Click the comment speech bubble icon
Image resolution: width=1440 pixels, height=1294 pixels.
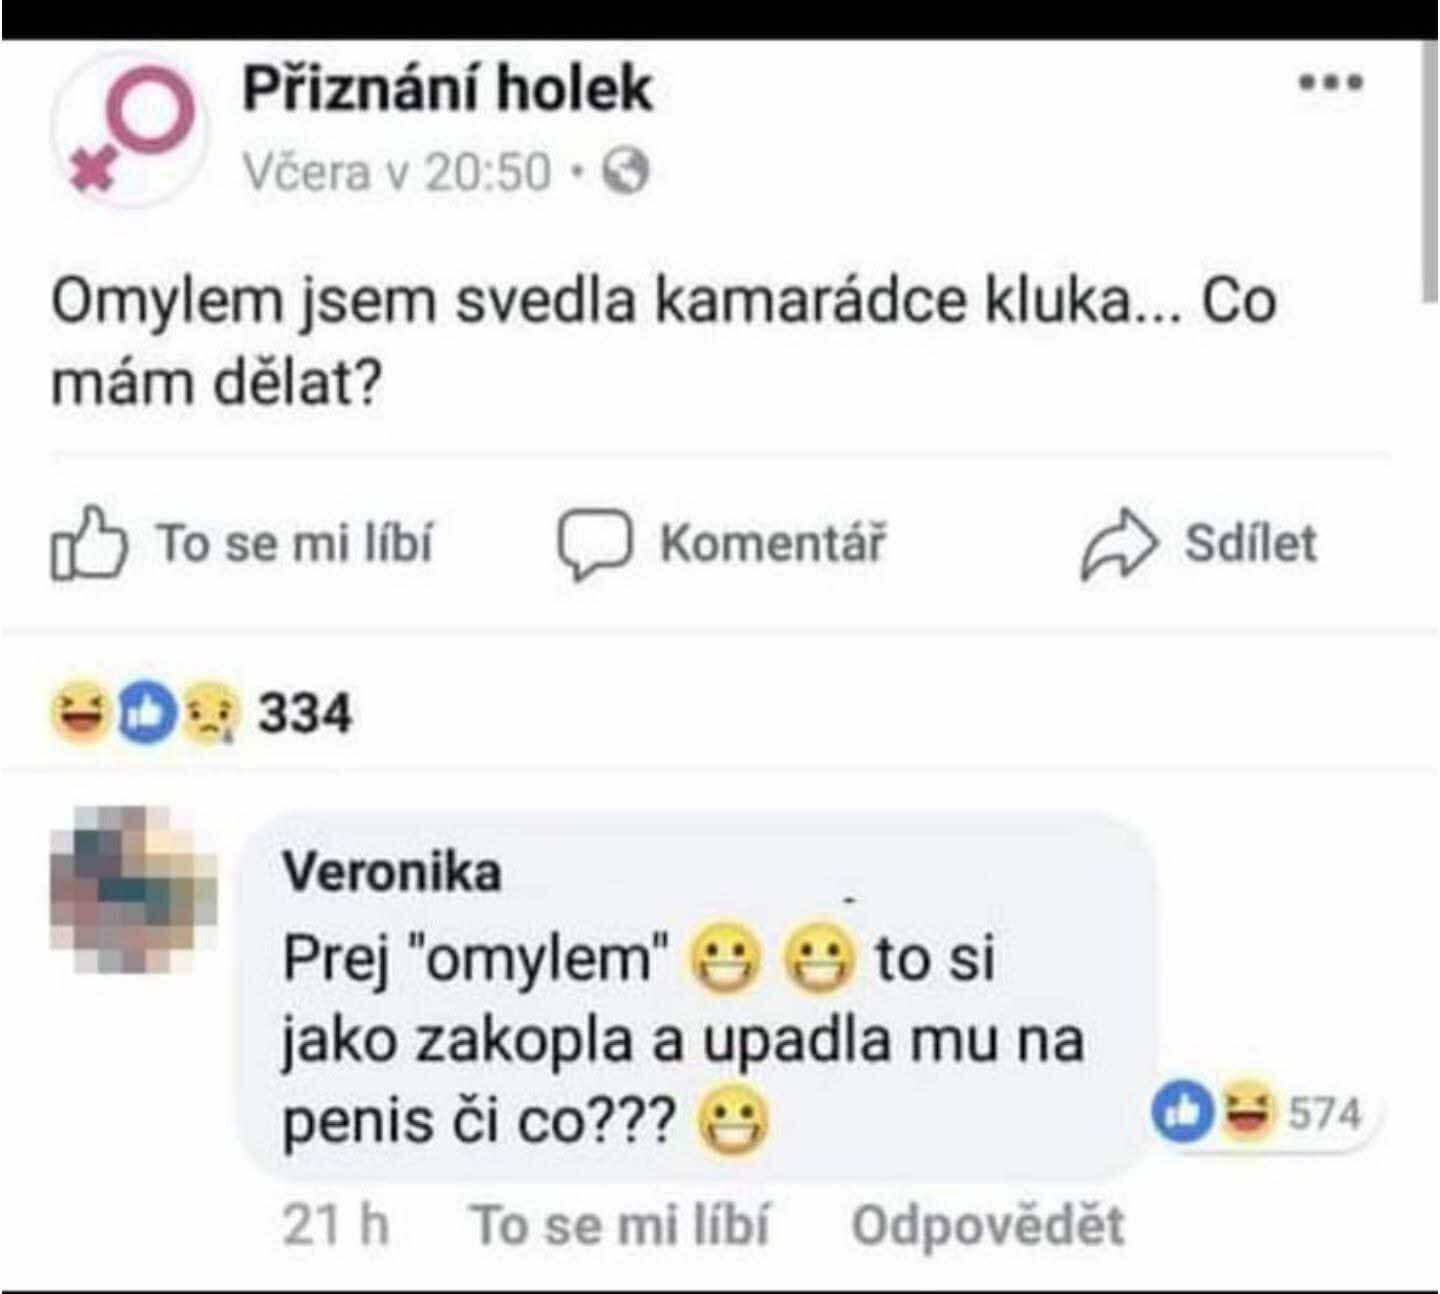click(594, 543)
